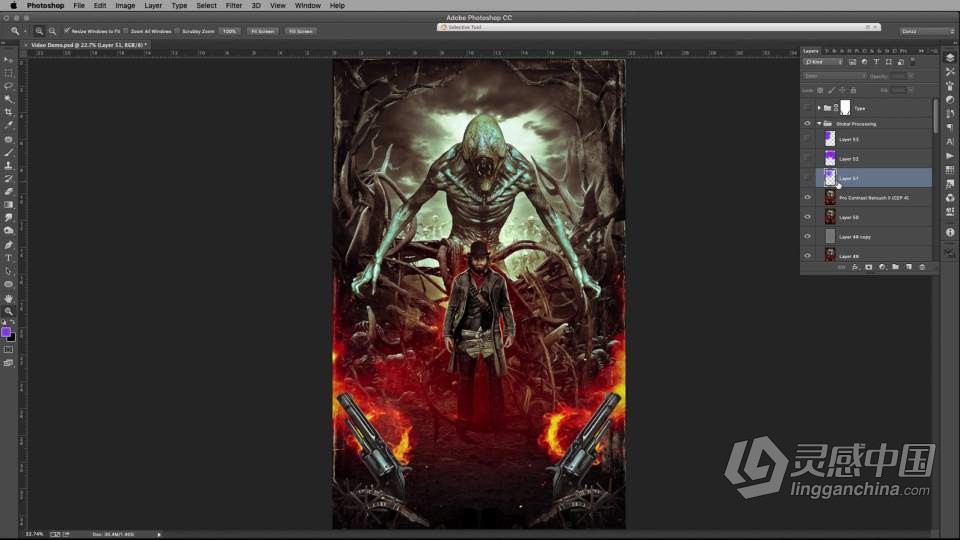This screenshot has width=960, height=540.
Task: Open the status bar info arrow
Action: (159, 534)
